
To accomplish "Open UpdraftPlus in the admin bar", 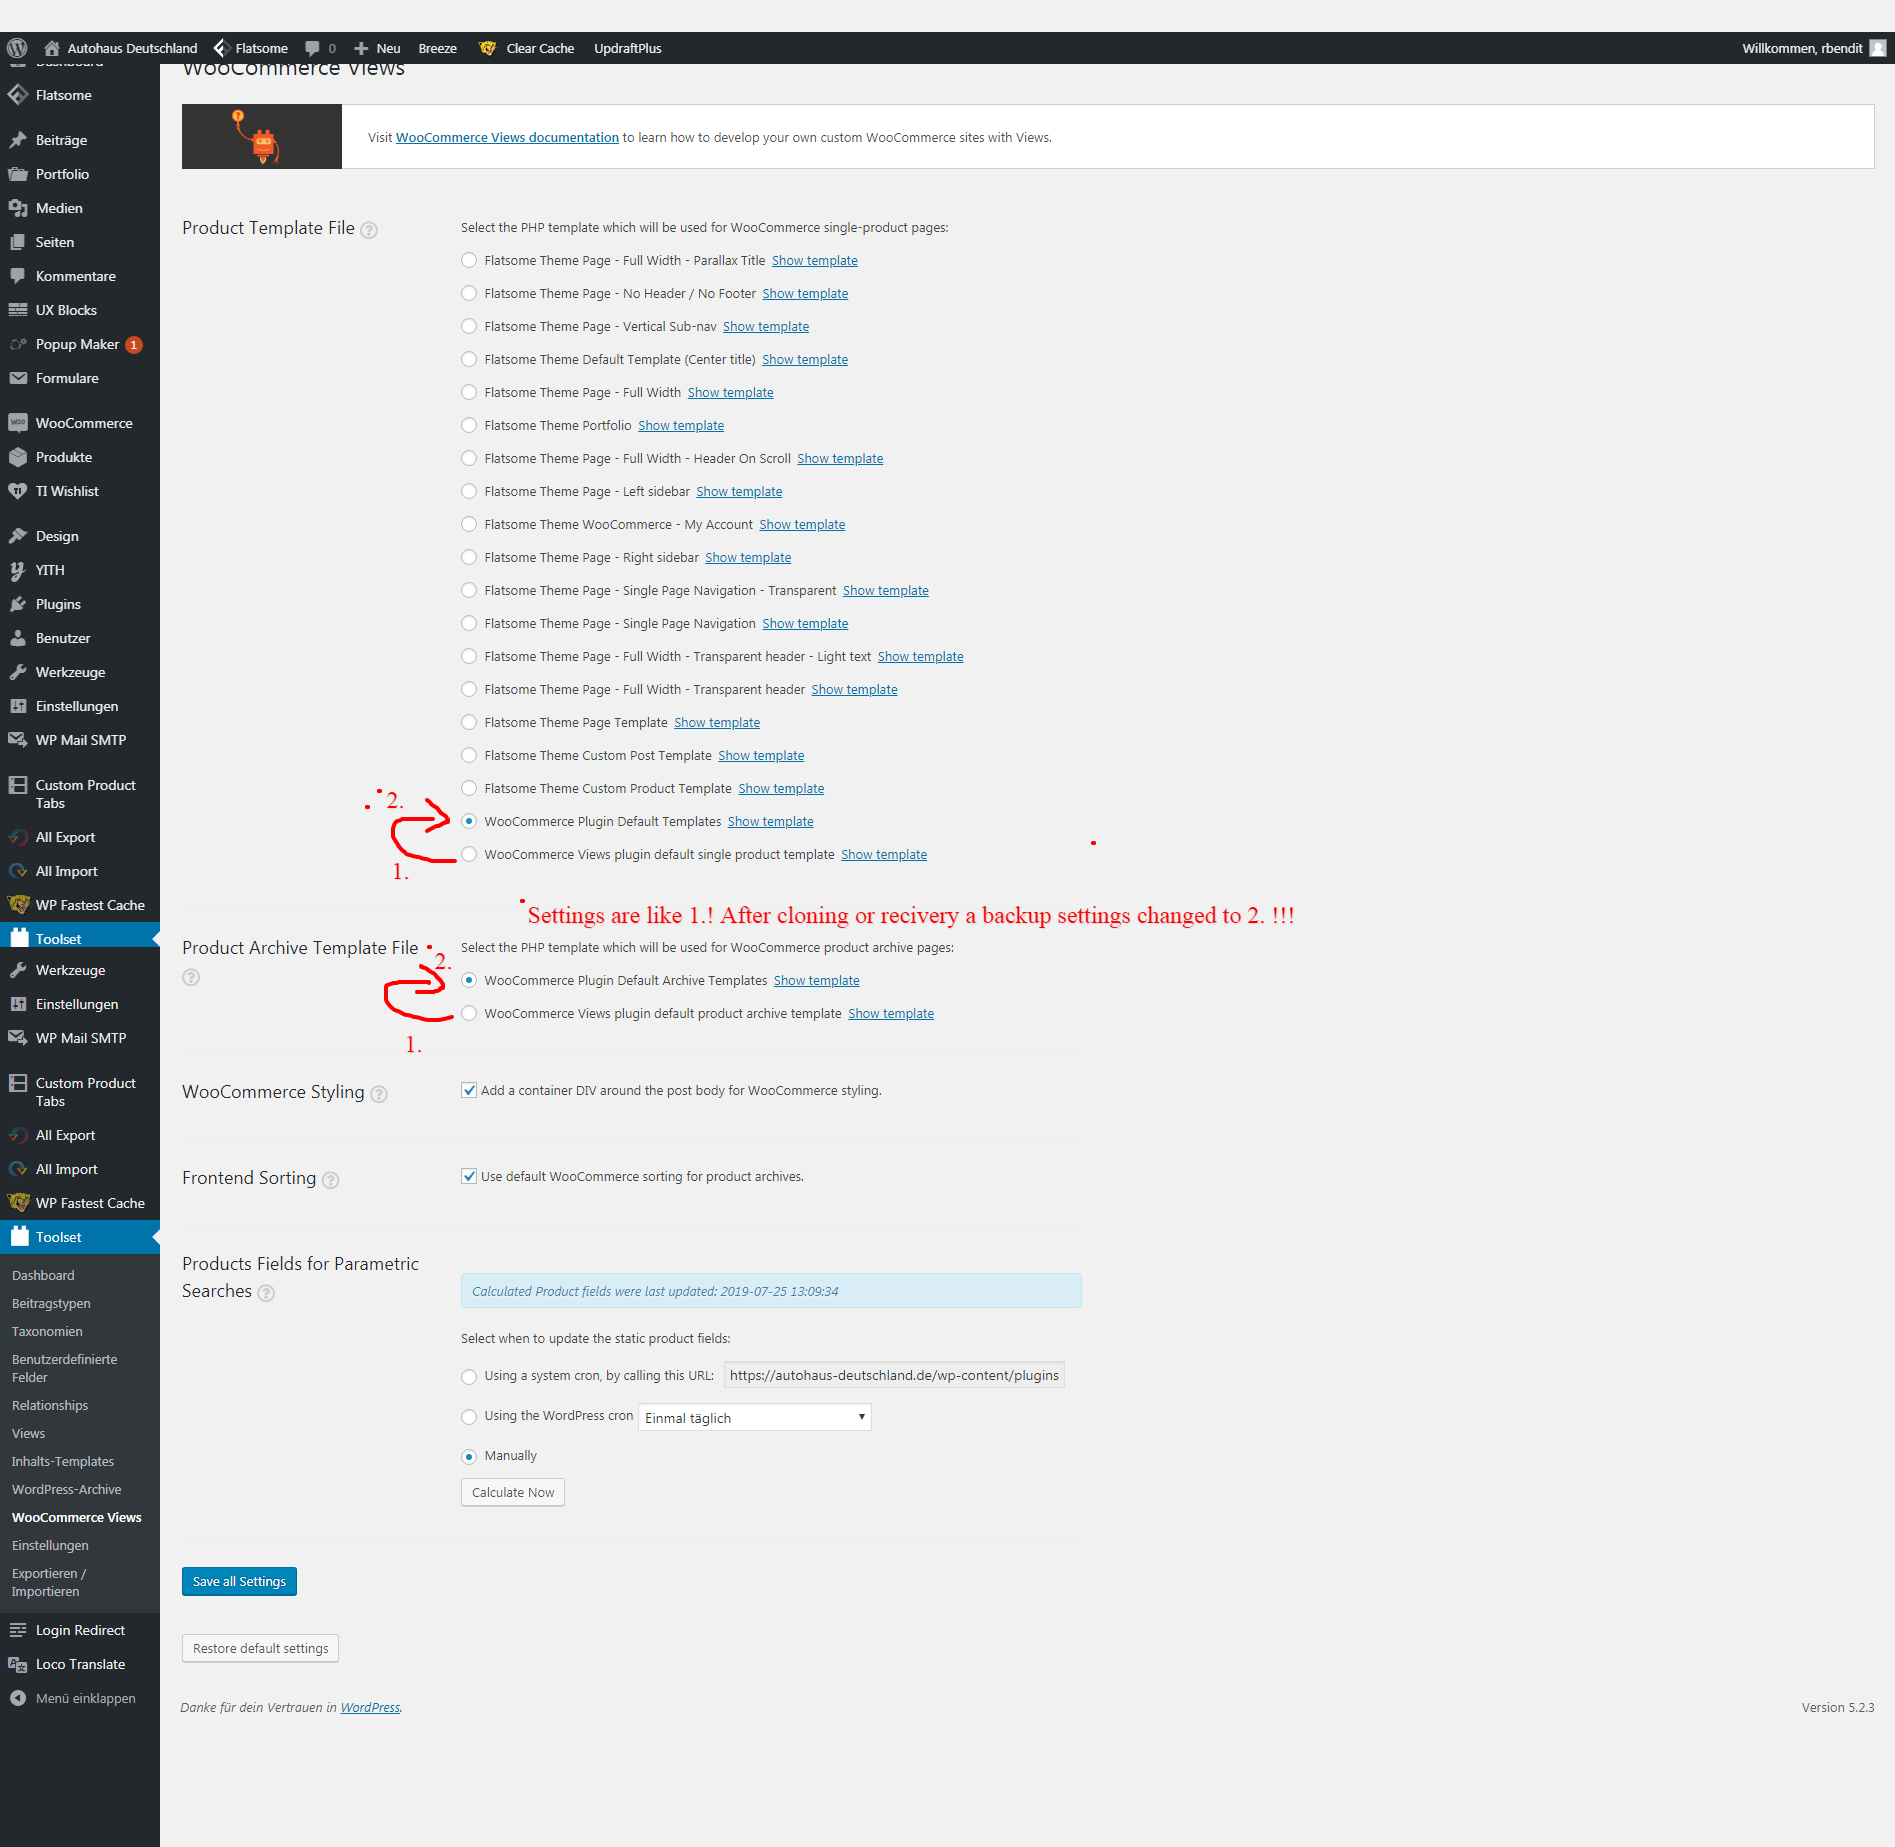I will 628,48.
